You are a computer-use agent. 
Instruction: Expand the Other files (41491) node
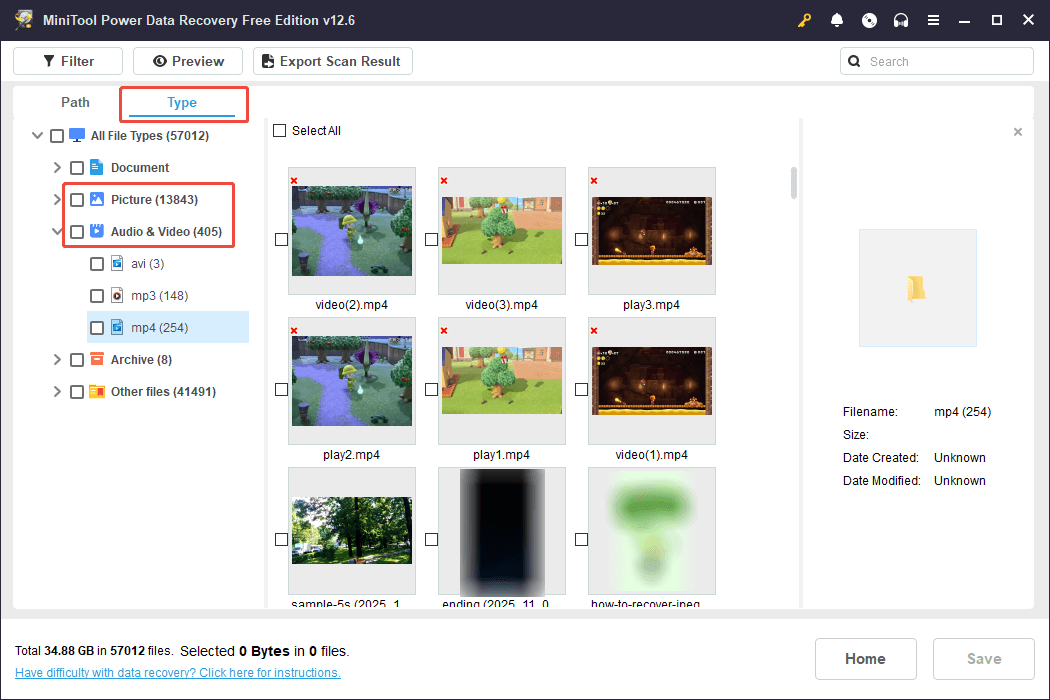click(x=57, y=391)
